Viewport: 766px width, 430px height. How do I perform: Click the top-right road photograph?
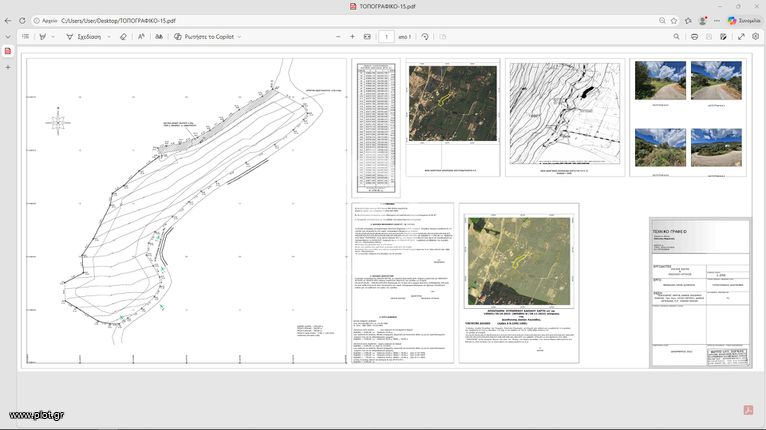click(x=716, y=81)
